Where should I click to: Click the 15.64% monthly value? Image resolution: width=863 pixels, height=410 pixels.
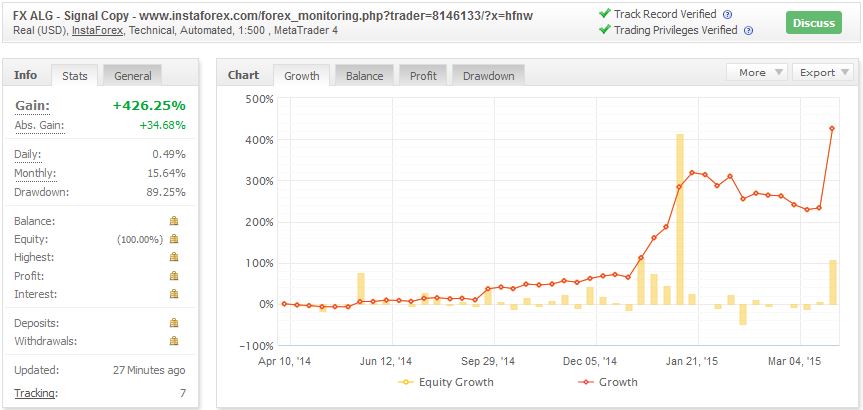click(167, 173)
